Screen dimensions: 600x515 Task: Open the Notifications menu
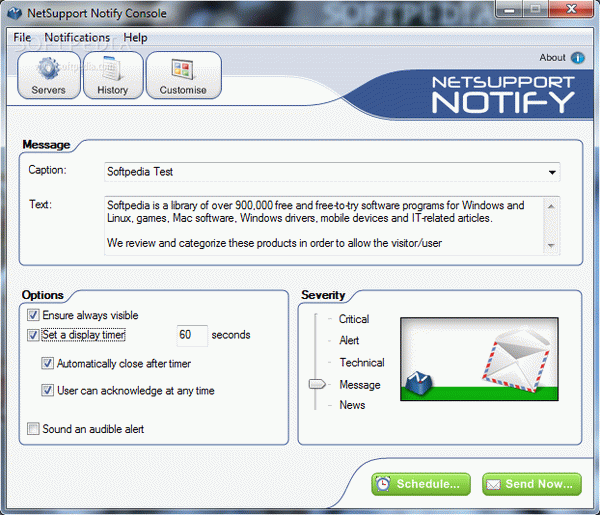tap(77, 37)
